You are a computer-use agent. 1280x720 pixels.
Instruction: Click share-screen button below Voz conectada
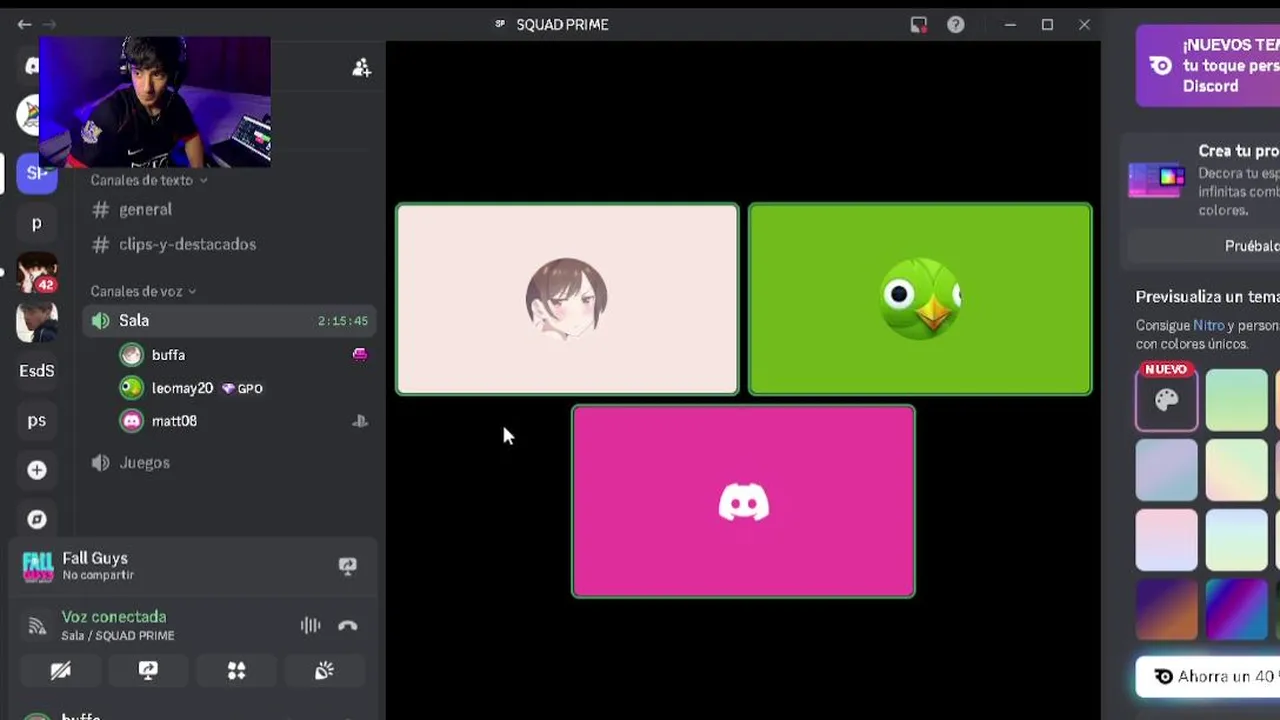tap(148, 671)
